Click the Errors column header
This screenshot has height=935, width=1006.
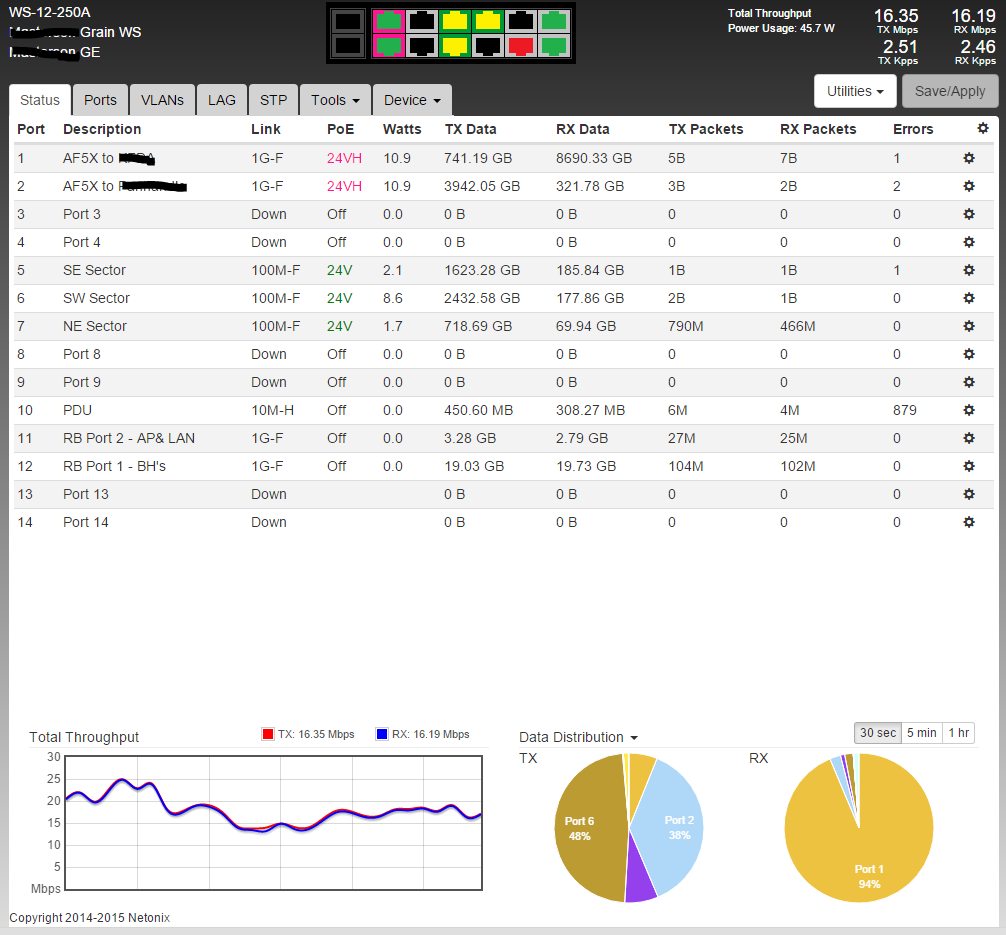tap(913, 129)
